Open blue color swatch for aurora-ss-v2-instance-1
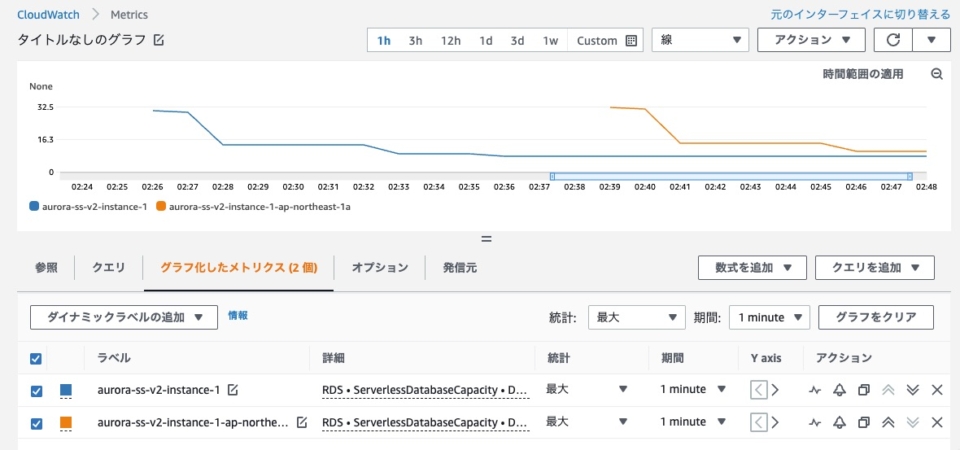Viewport: 960px width, 450px height. point(66,390)
